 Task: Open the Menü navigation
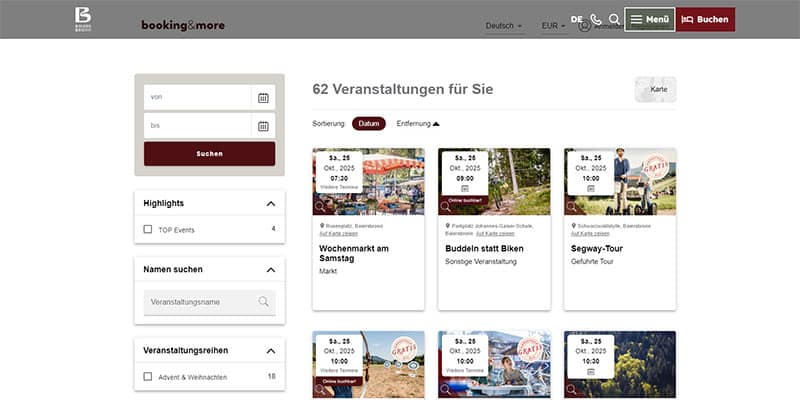click(x=650, y=19)
